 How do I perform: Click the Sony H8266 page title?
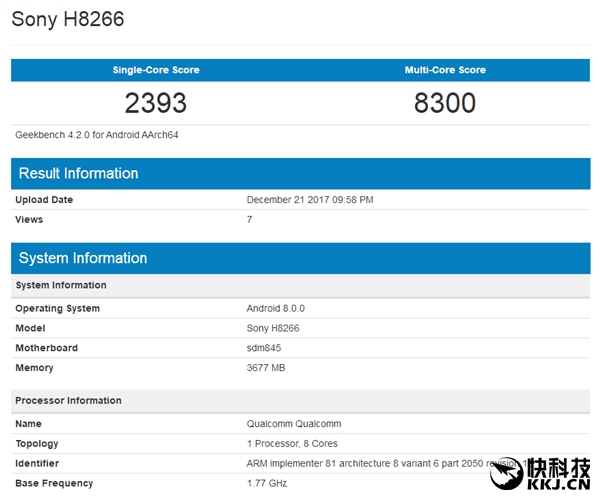tap(68, 19)
